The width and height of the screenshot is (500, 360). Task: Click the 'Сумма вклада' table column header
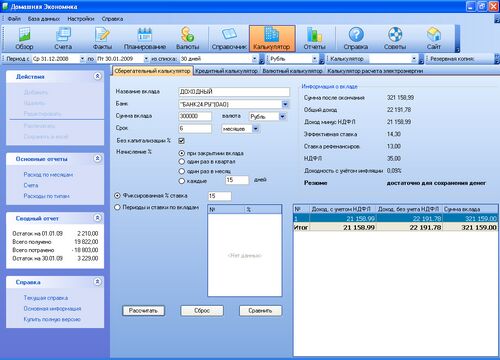pos(470,209)
